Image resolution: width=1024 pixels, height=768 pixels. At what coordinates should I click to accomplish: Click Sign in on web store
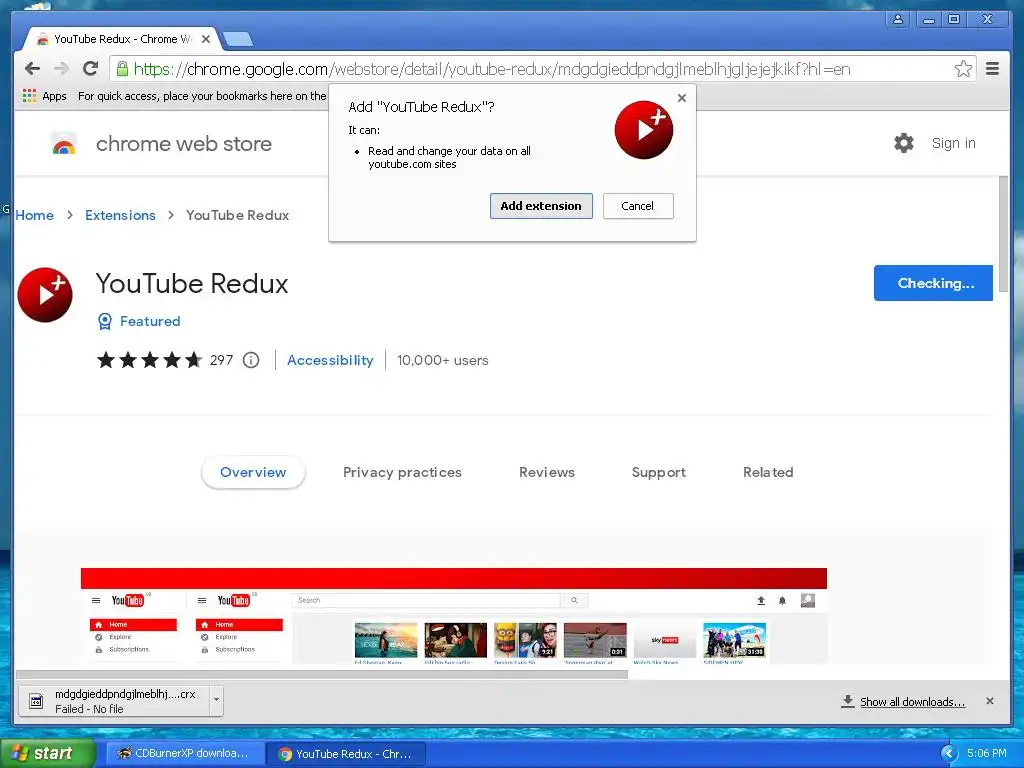(953, 143)
